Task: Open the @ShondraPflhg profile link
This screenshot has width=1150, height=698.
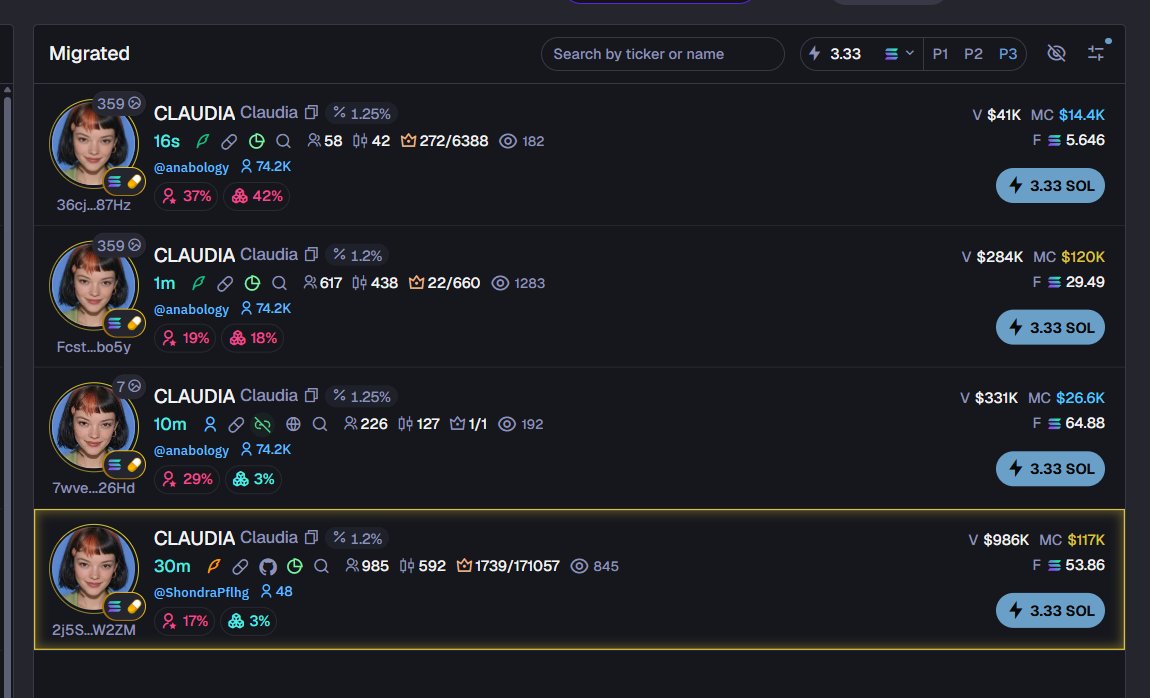Action: pyautogui.click(x=201, y=592)
